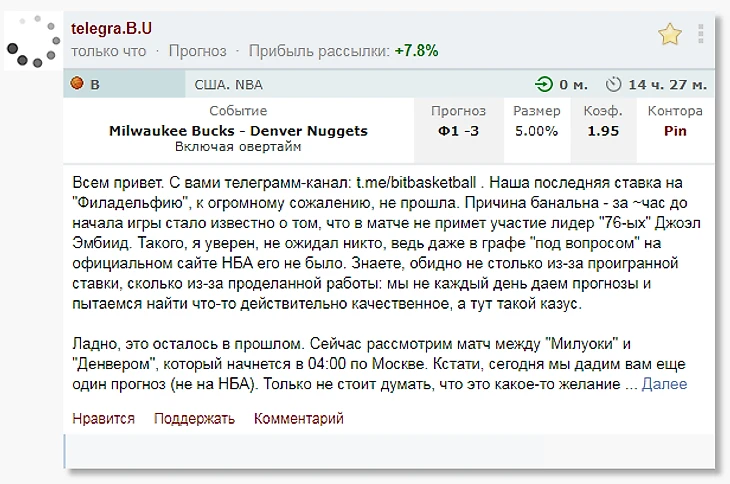The width and height of the screenshot is (730, 484).
Task: Click the green circular arrow icon
Action: (543, 84)
